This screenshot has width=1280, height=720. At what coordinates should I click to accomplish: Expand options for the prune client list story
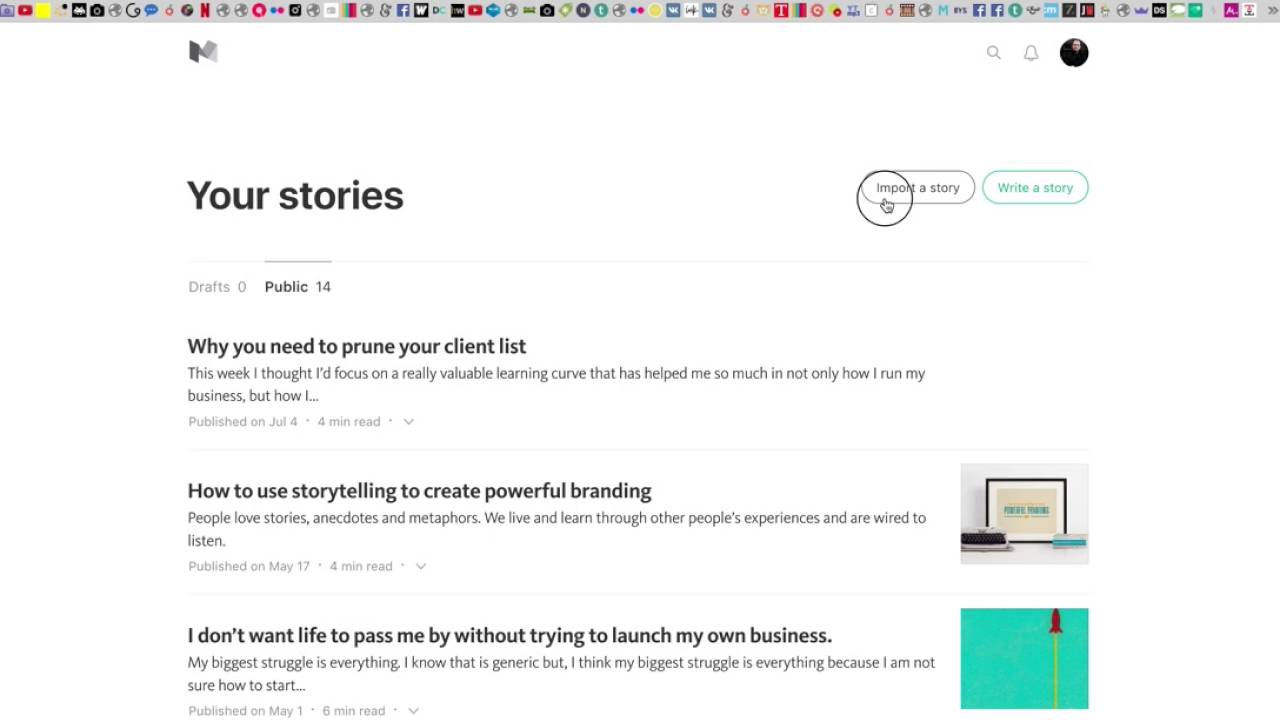(x=408, y=422)
